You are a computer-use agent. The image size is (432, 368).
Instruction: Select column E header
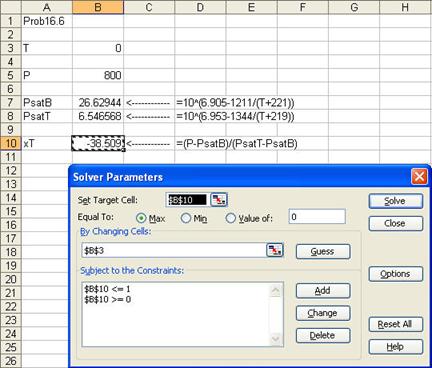click(x=252, y=7)
